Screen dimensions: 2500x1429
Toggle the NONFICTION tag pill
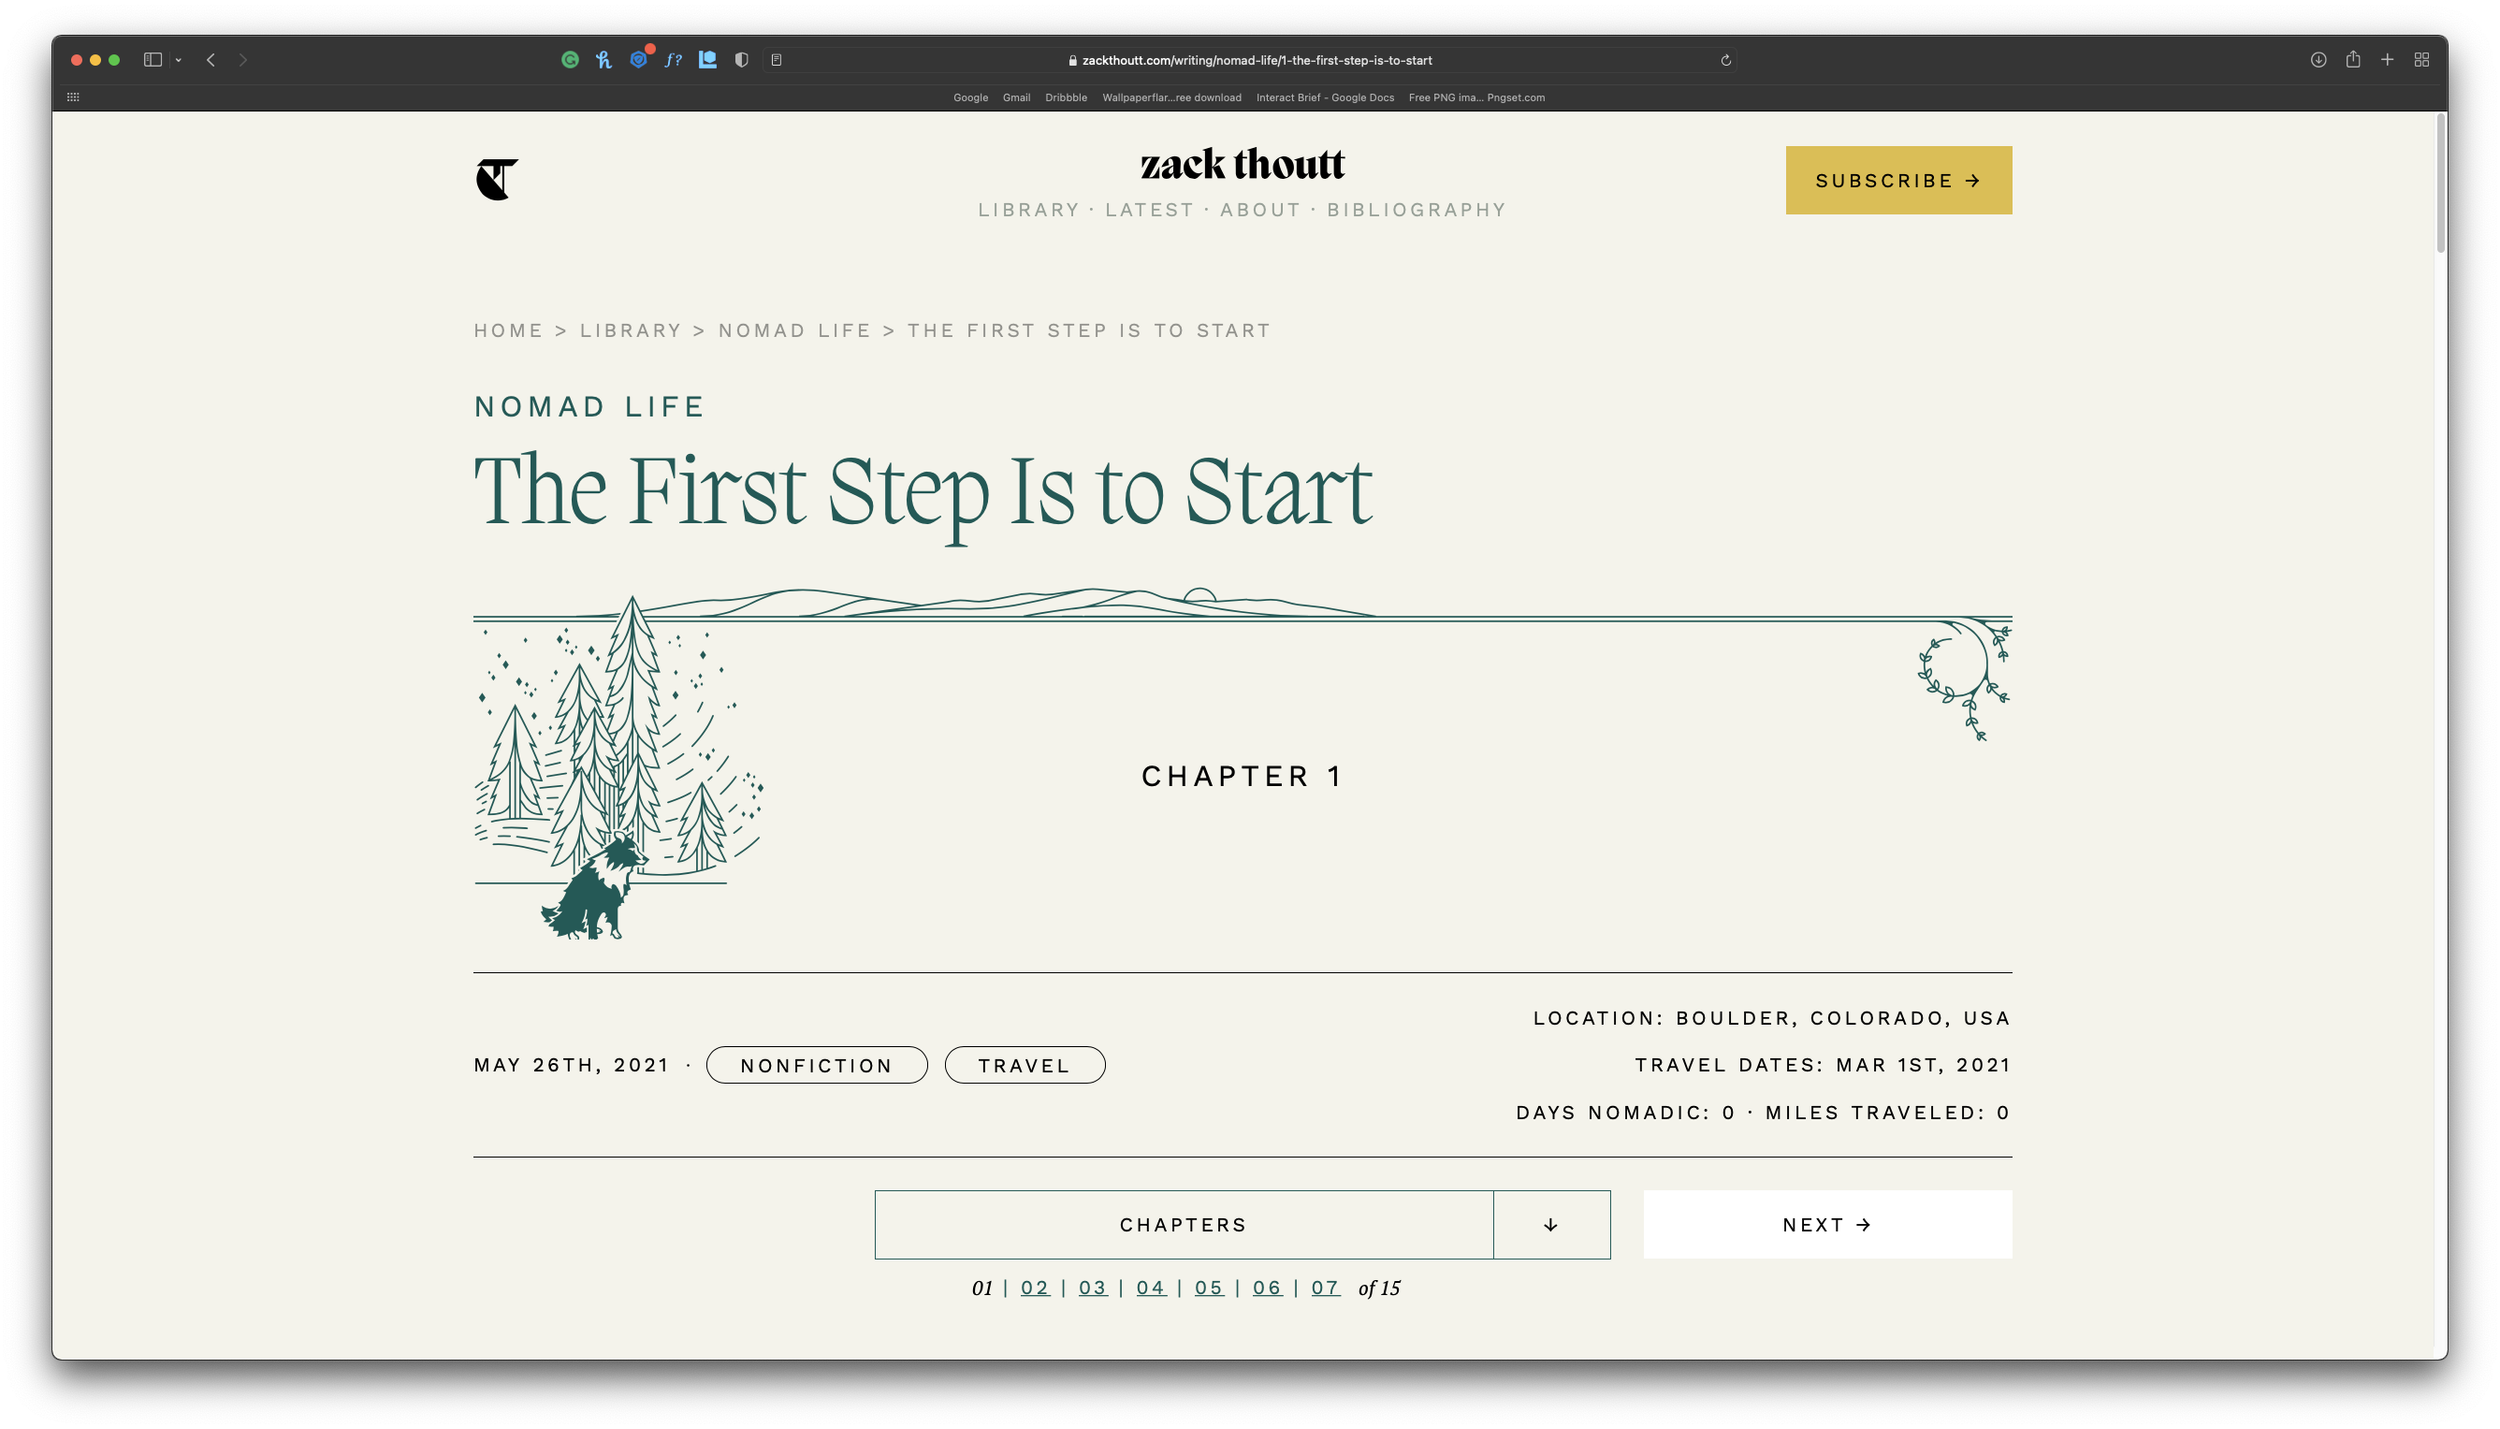click(x=816, y=1065)
